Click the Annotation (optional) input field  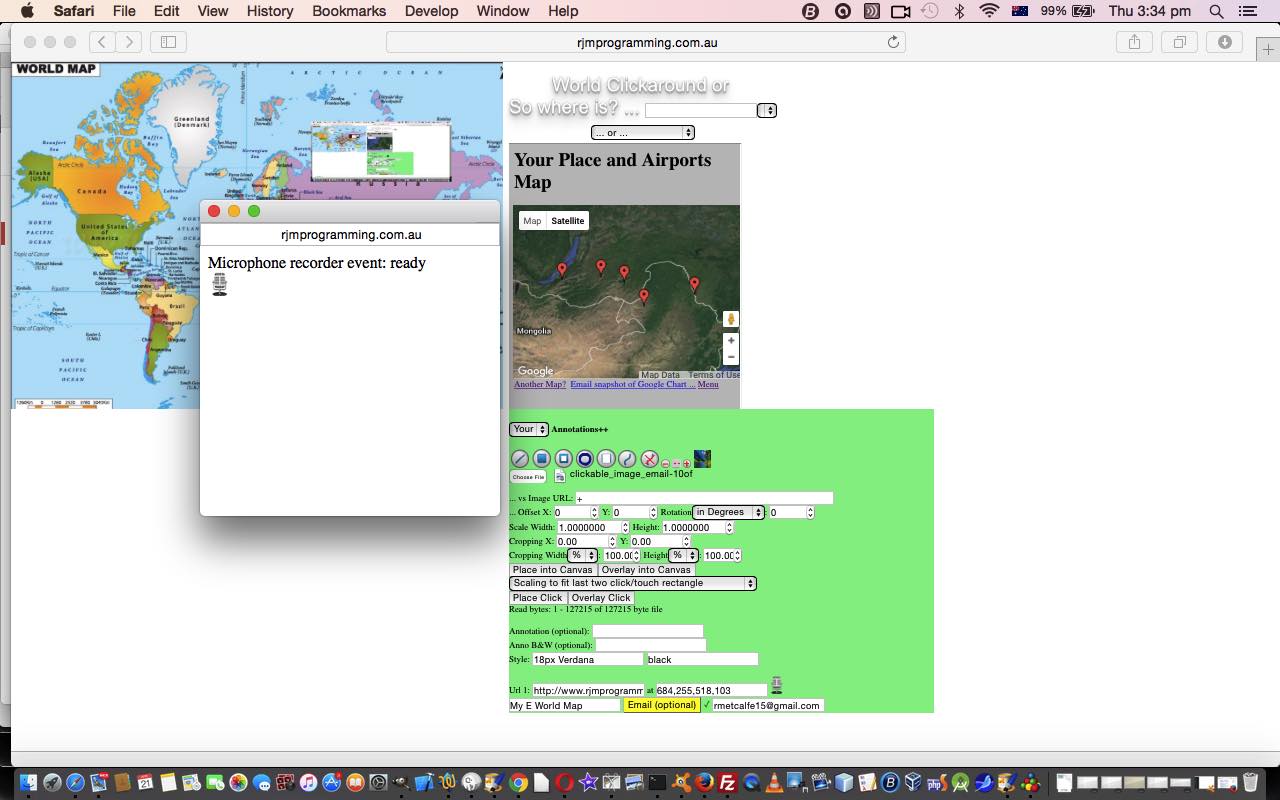(648, 631)
